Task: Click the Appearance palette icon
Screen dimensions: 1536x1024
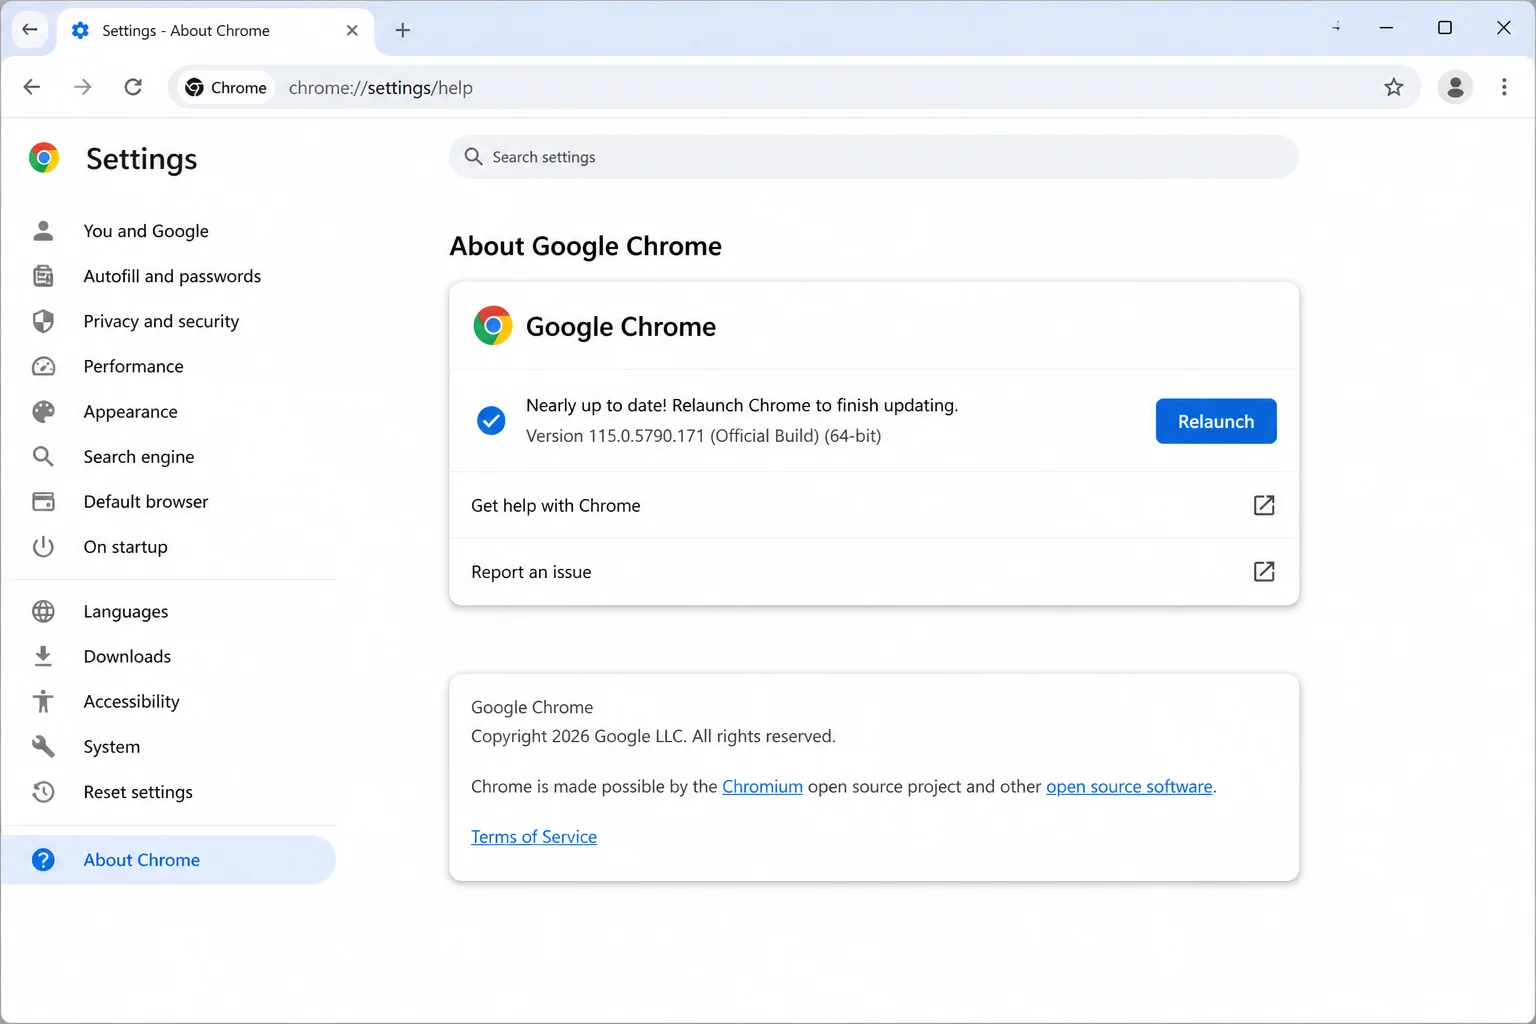Action: (43, 411)
